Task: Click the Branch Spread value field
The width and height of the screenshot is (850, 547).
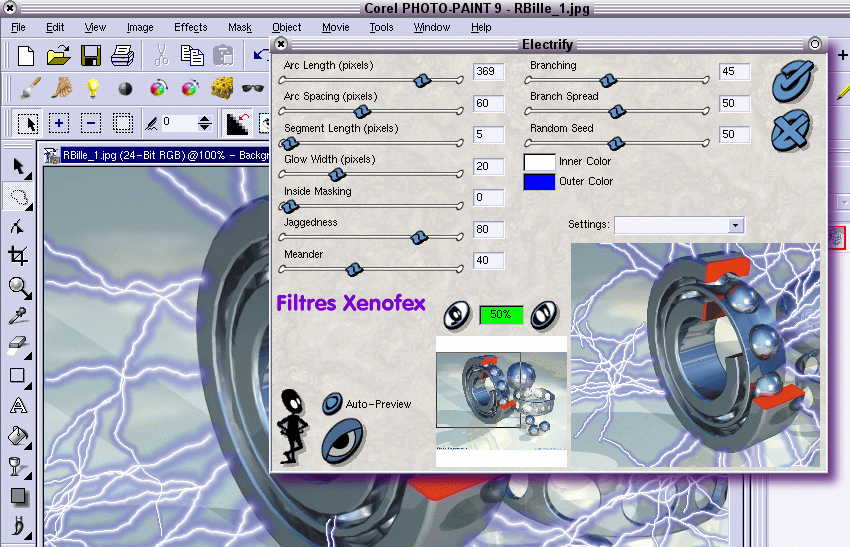Action: pos(735,104)
